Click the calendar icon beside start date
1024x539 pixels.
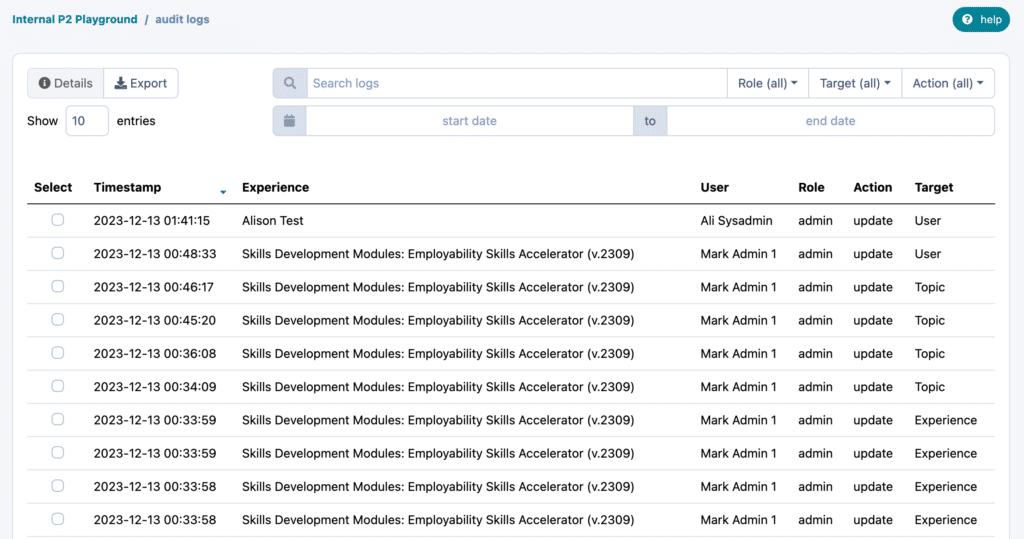click(290, 121)
